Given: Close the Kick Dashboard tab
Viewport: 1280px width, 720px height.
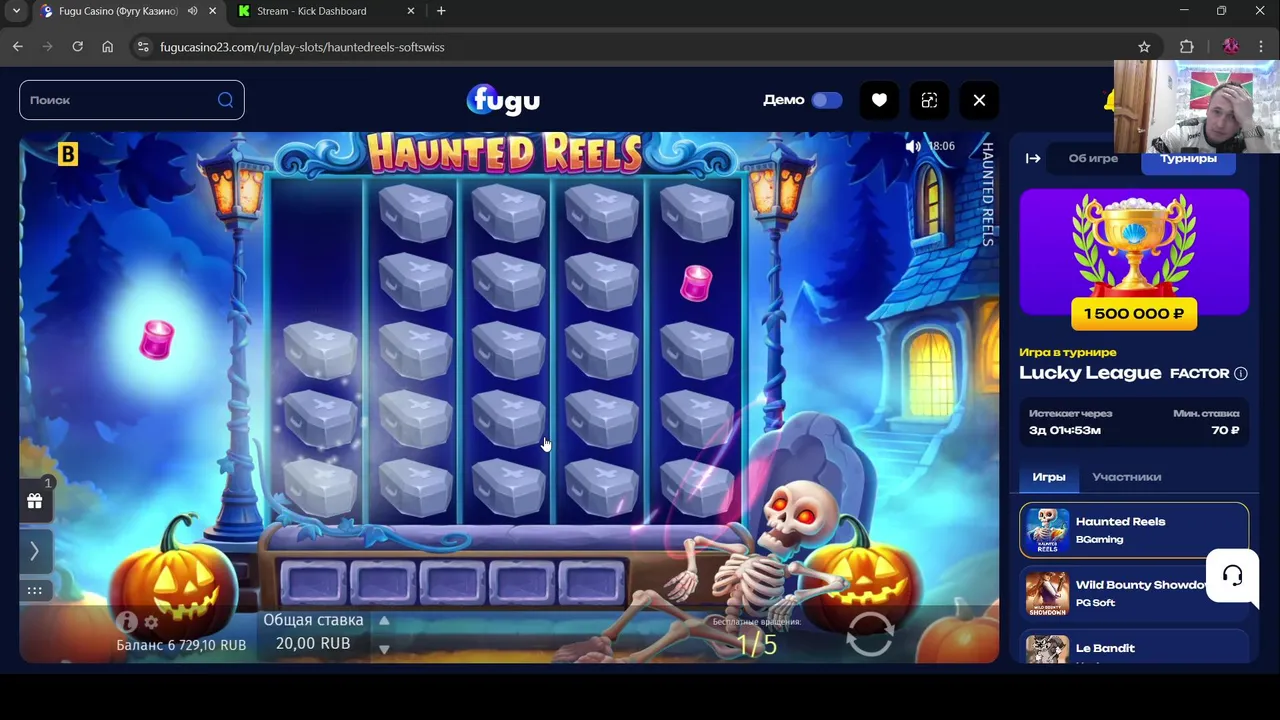Looking at the screenshot, I should pyautogui.click(x=410, y=11).
